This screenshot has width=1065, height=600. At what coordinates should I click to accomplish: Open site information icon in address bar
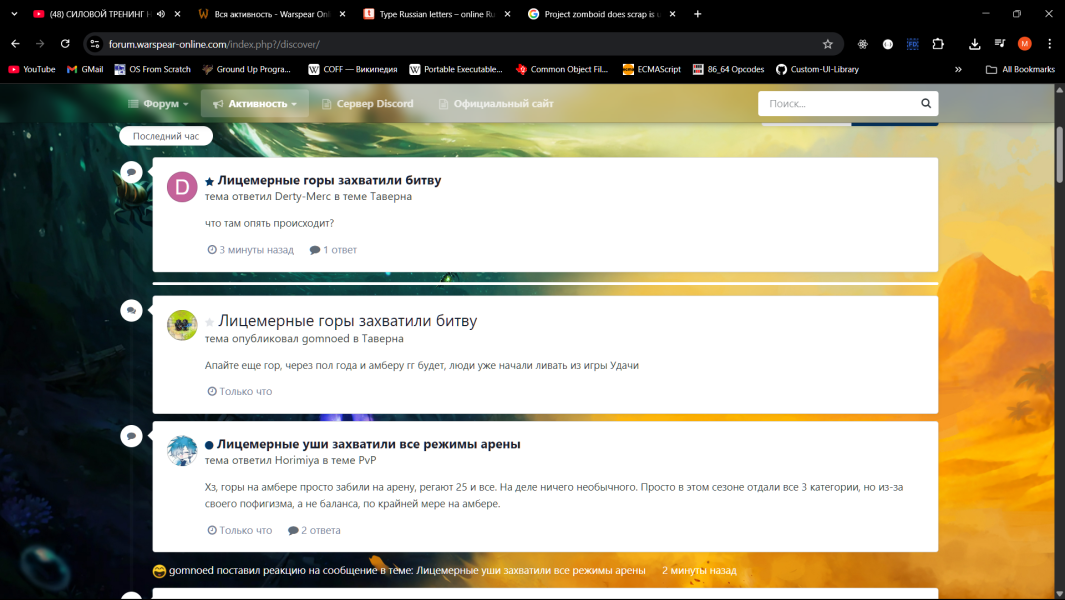pyautogui.click(x=95, y=44)
